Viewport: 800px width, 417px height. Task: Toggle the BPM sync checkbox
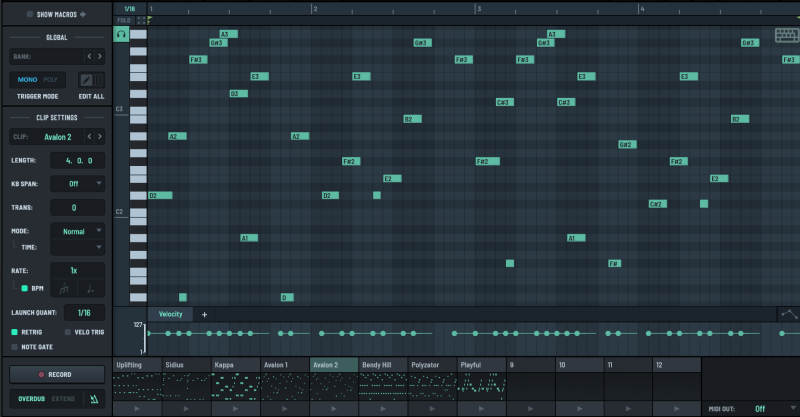25,288
